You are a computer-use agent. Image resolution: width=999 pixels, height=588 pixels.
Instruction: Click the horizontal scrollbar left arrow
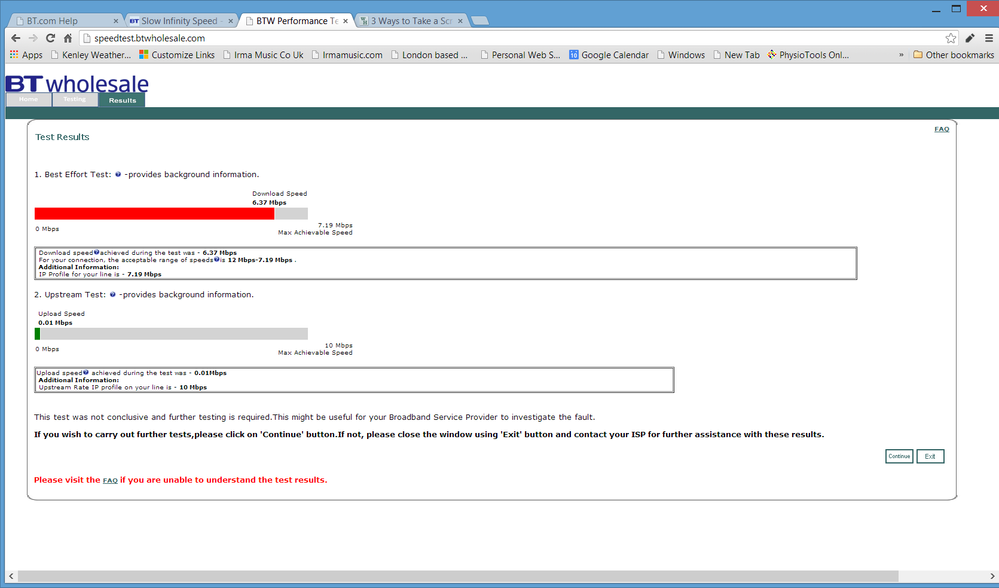pos(10,576)
